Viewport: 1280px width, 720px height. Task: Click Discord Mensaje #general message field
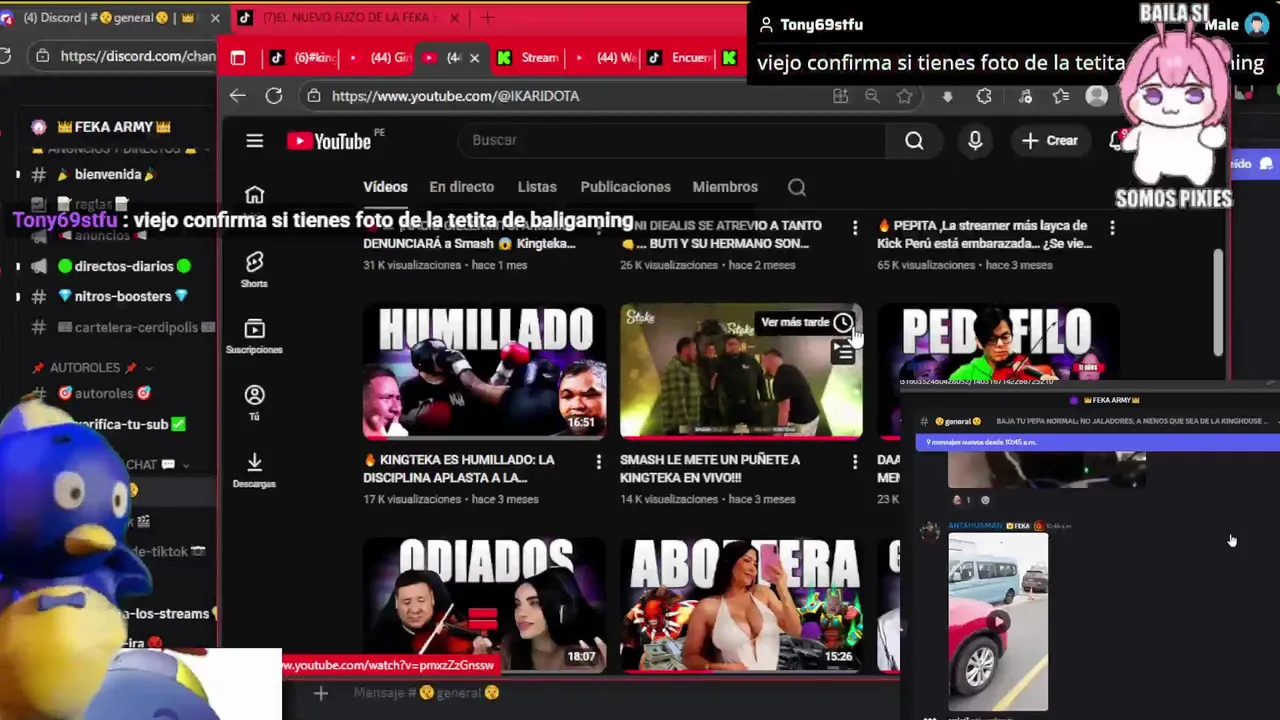pyautogui.click(x=425, y=693)
